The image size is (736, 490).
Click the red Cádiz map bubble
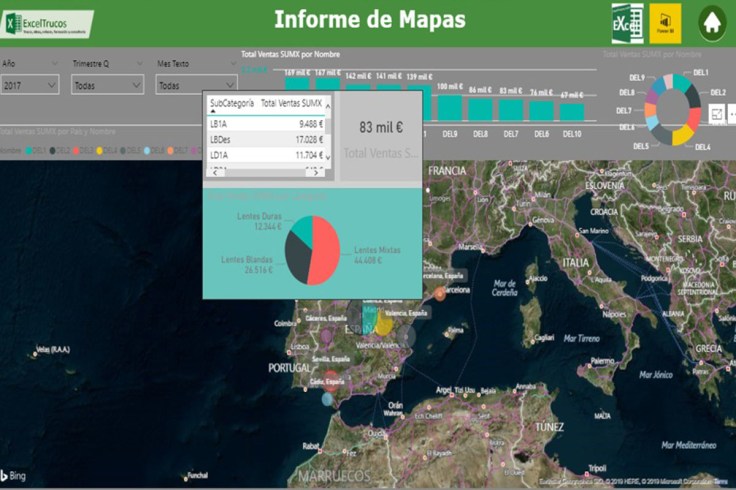(331, 382)
